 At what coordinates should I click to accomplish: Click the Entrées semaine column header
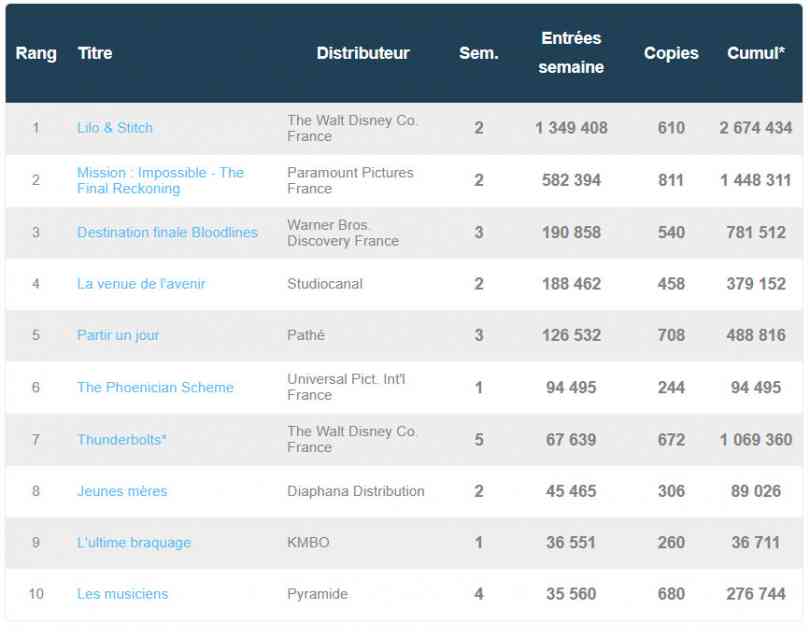(571, 53)
